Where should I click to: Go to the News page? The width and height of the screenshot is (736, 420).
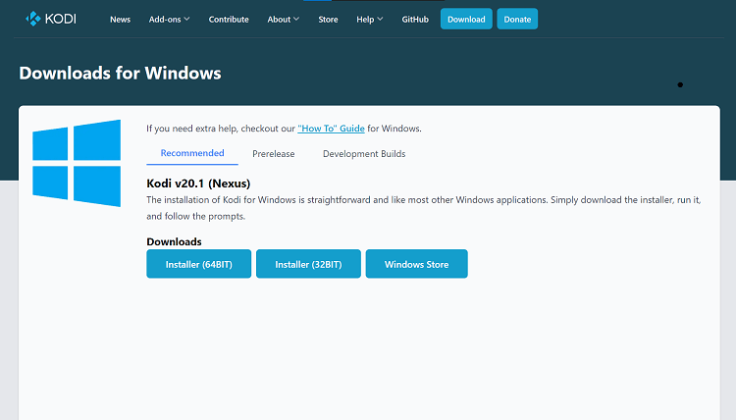tap(120, 19)
